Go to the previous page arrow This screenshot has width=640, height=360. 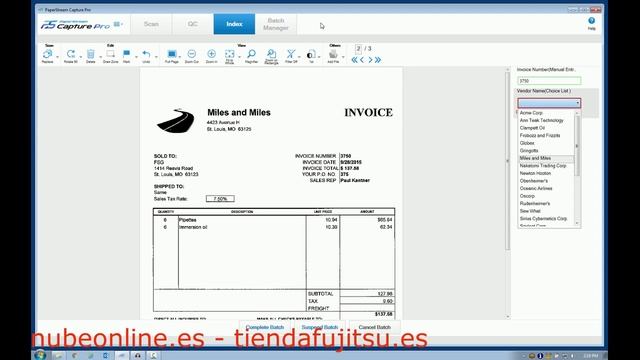(362, 60)
